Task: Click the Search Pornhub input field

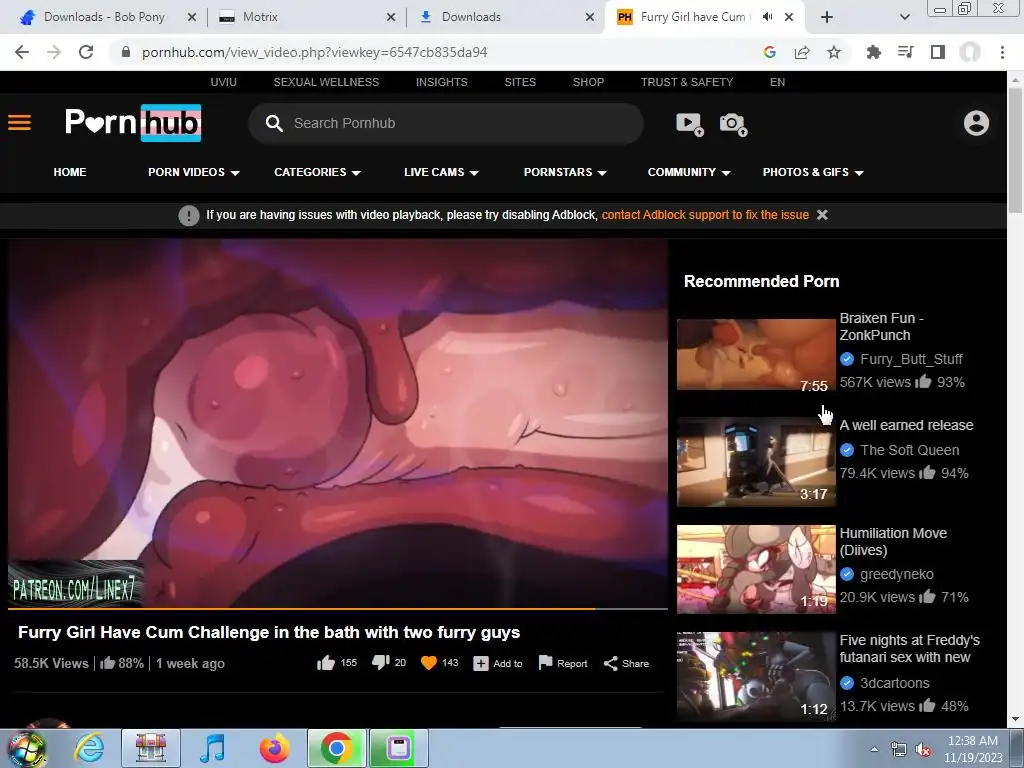Action: tap(446, 123)
